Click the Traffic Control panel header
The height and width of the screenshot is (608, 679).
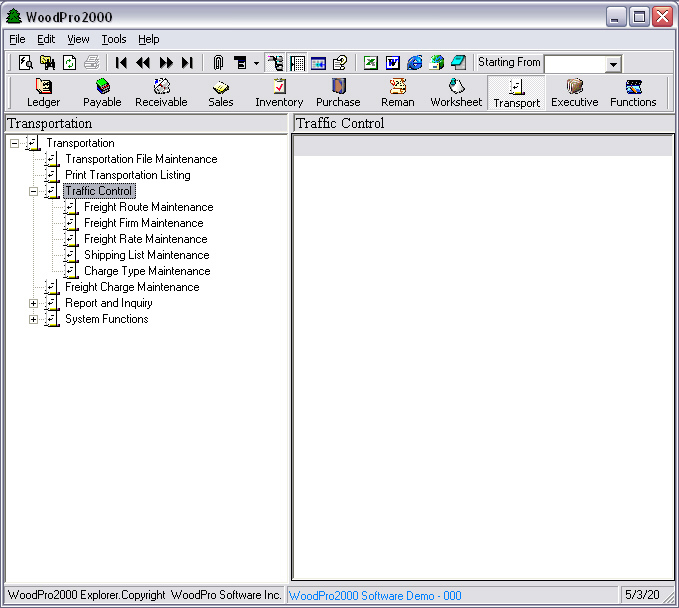click(x=484, y=123)
